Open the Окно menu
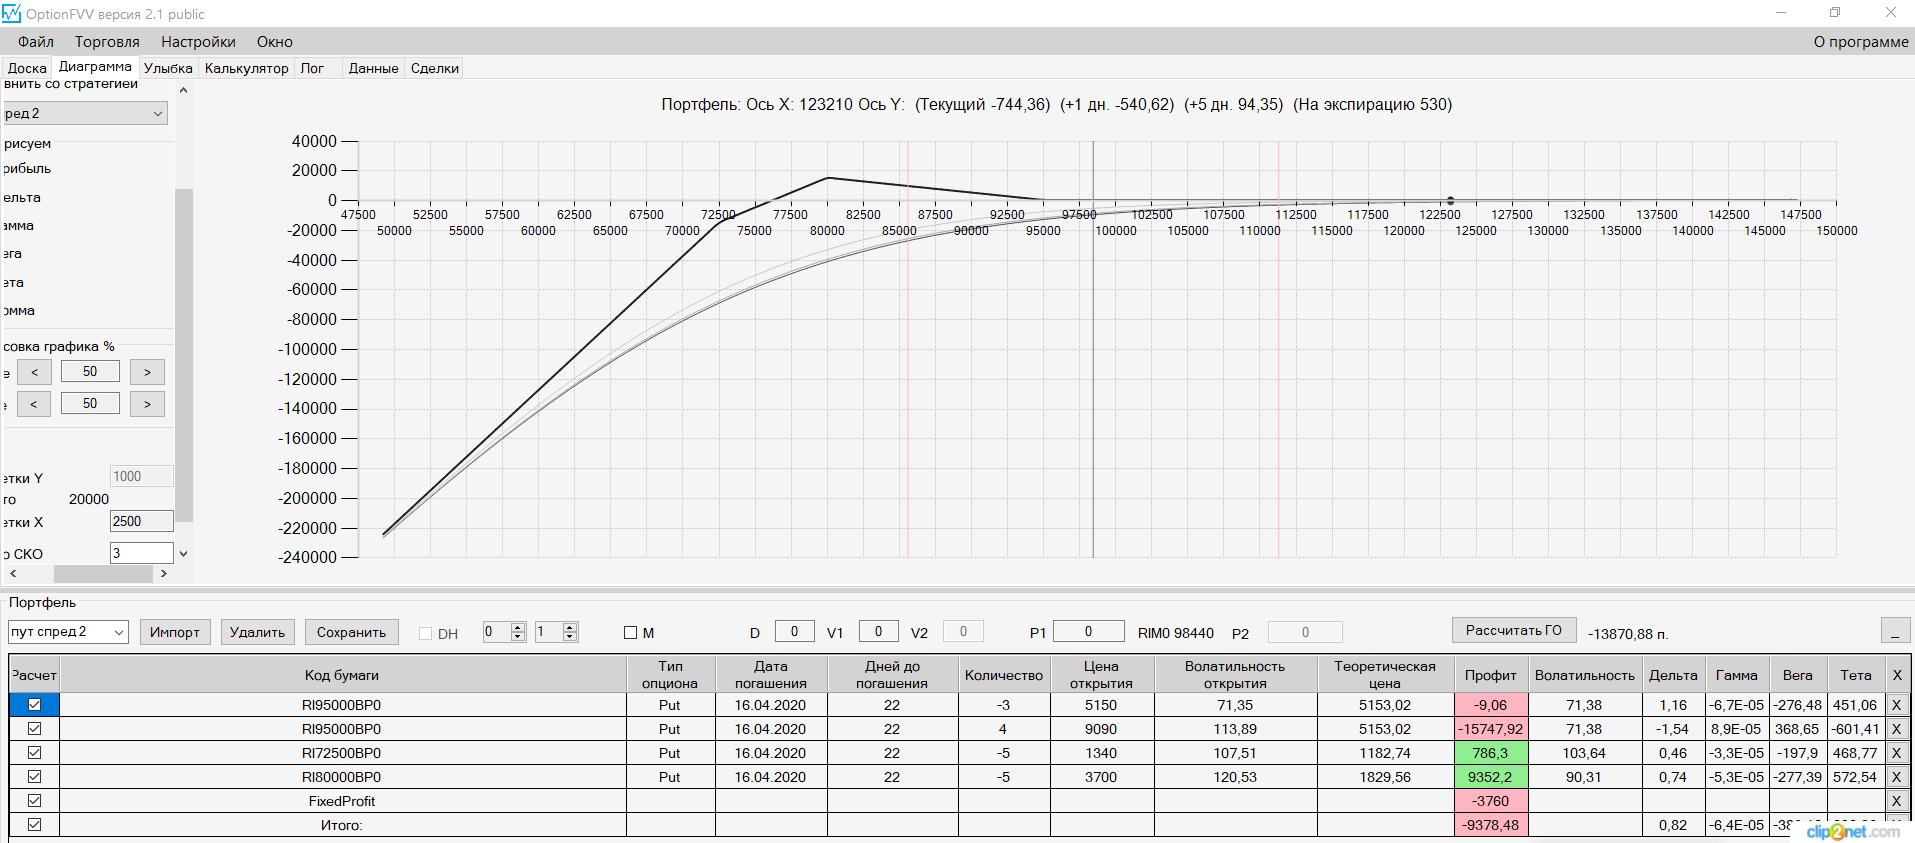 coord(275,42)
